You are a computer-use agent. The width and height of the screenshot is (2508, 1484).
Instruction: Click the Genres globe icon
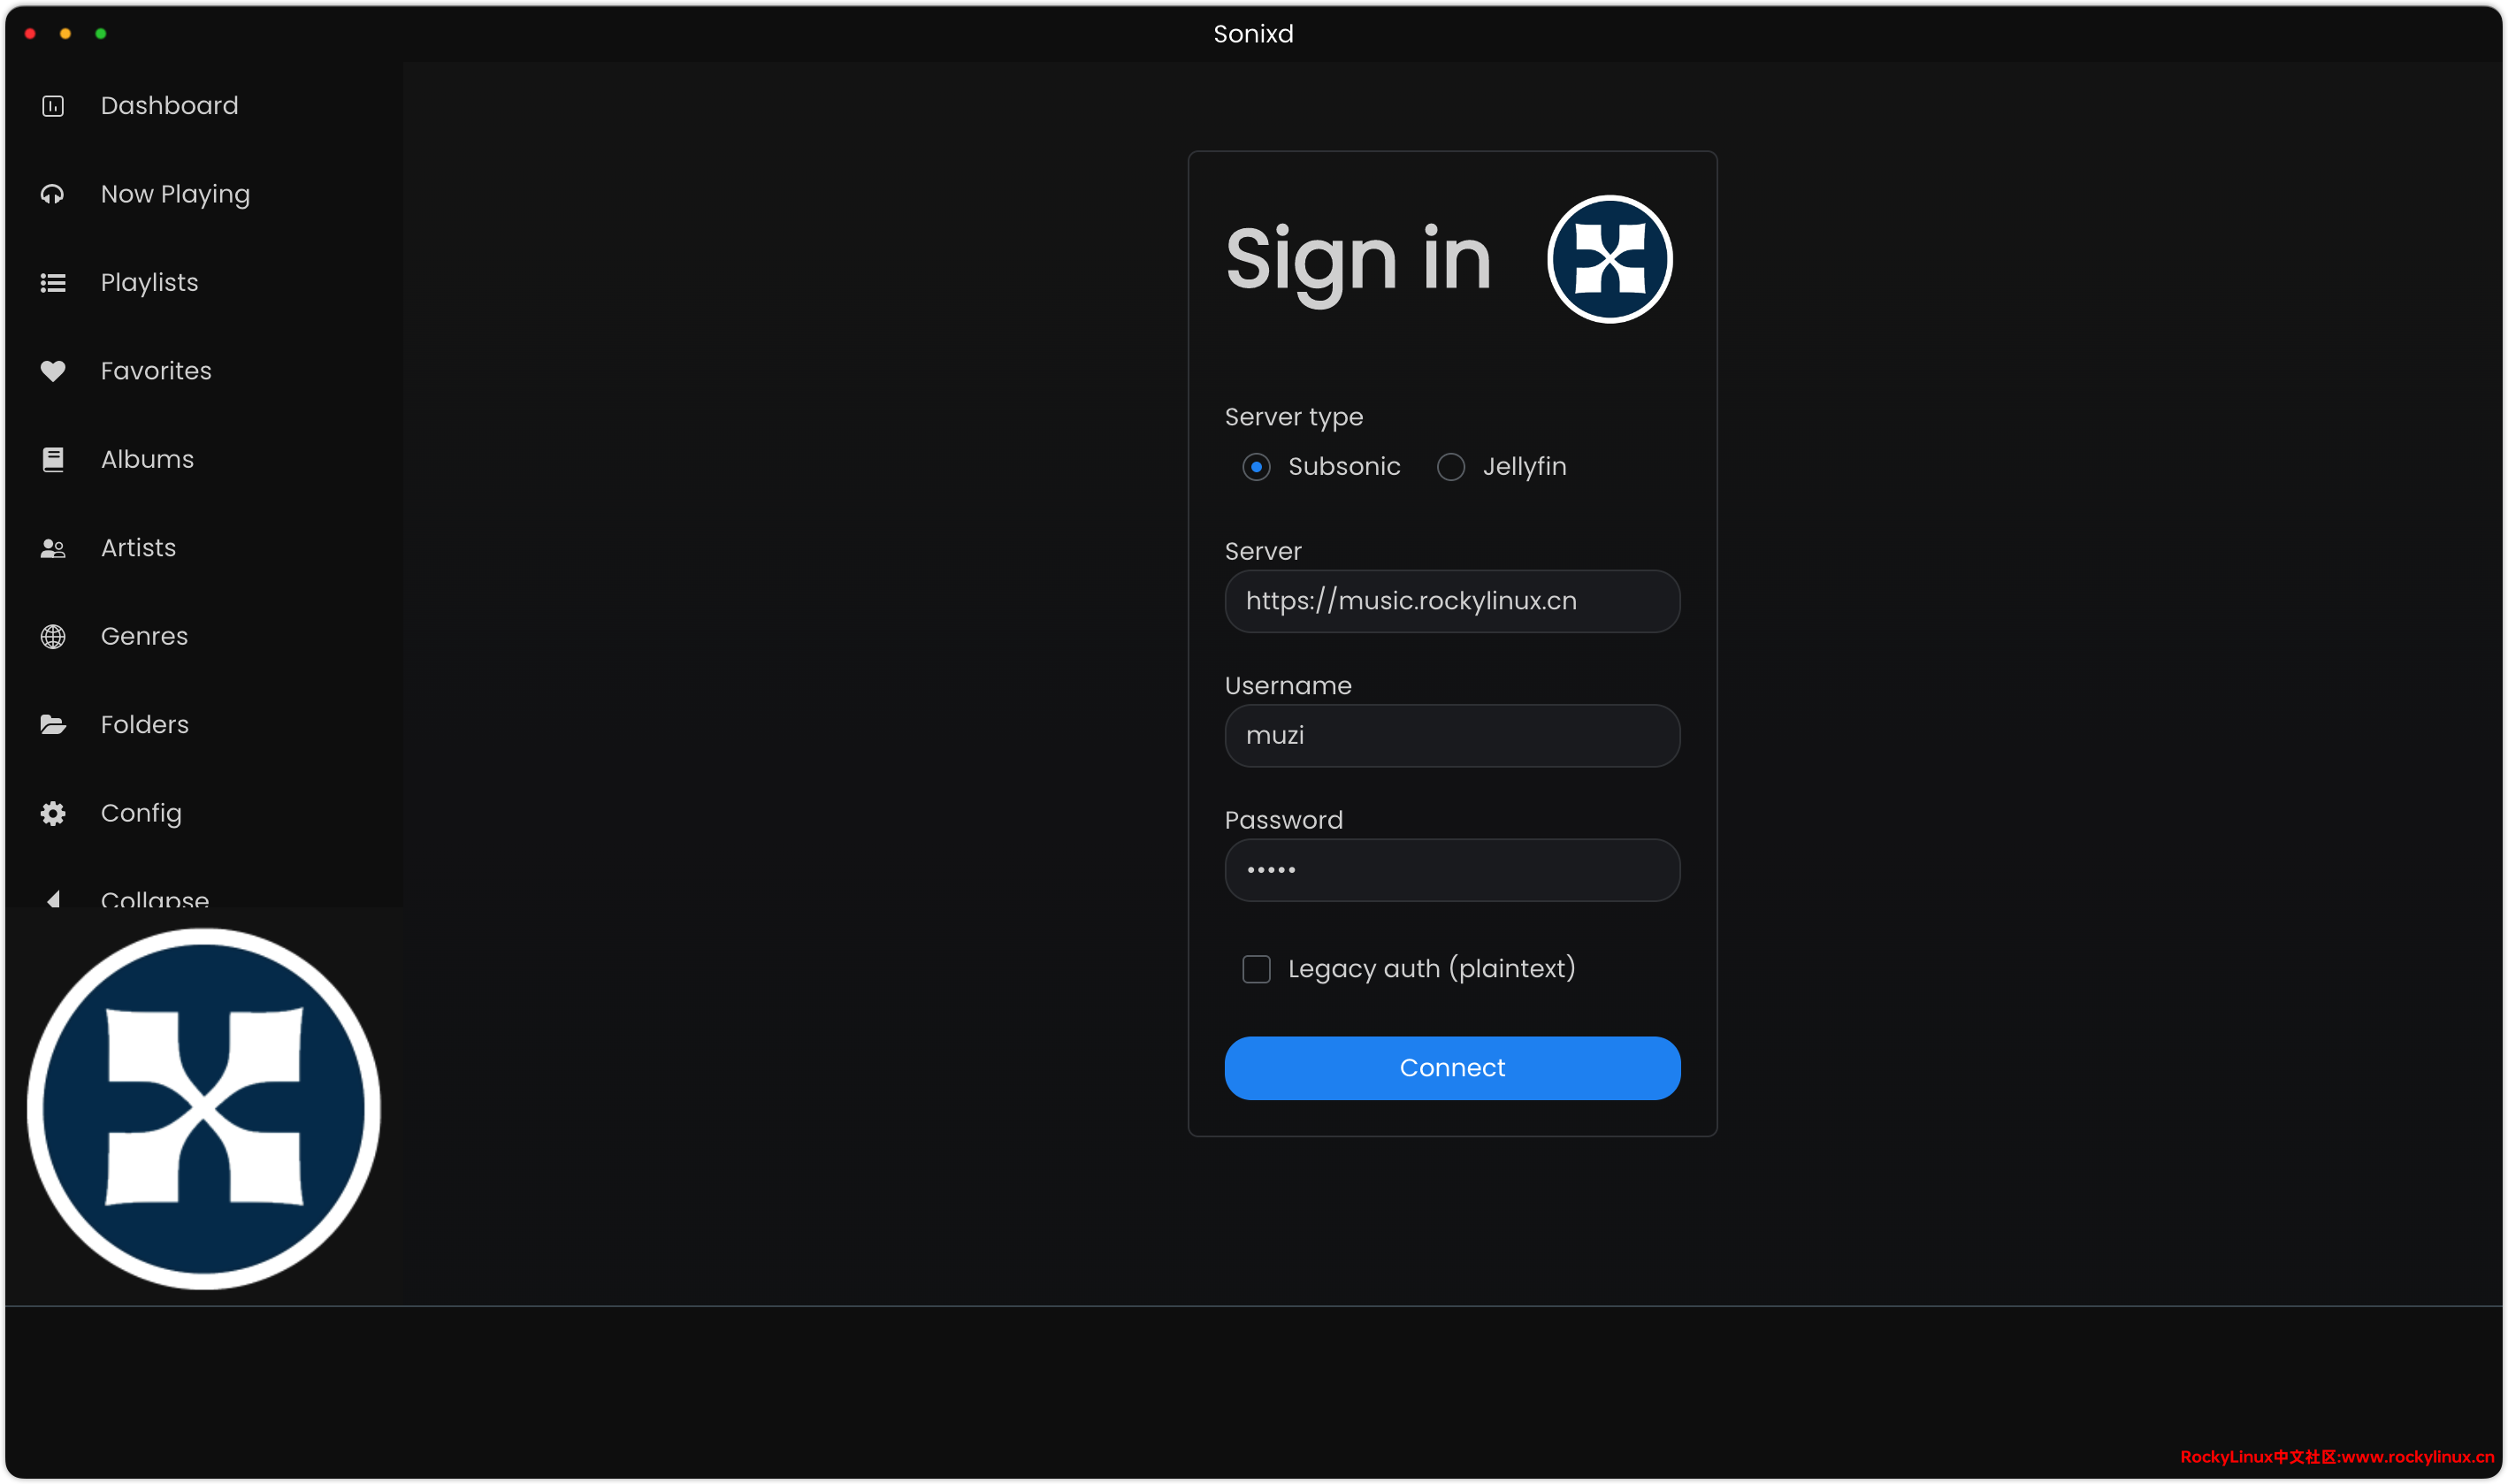(53, 636)
